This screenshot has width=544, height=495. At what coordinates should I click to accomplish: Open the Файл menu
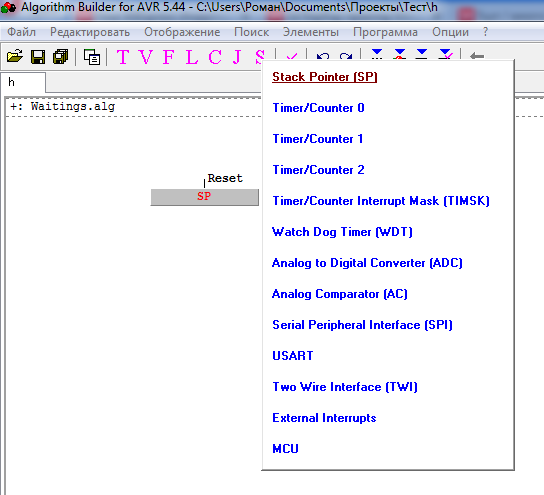[x=22, y=32]
